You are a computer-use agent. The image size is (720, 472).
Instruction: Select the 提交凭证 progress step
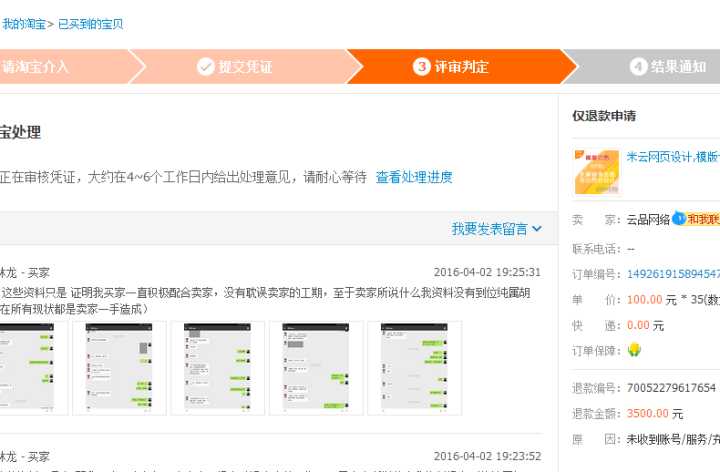[245, 67]
